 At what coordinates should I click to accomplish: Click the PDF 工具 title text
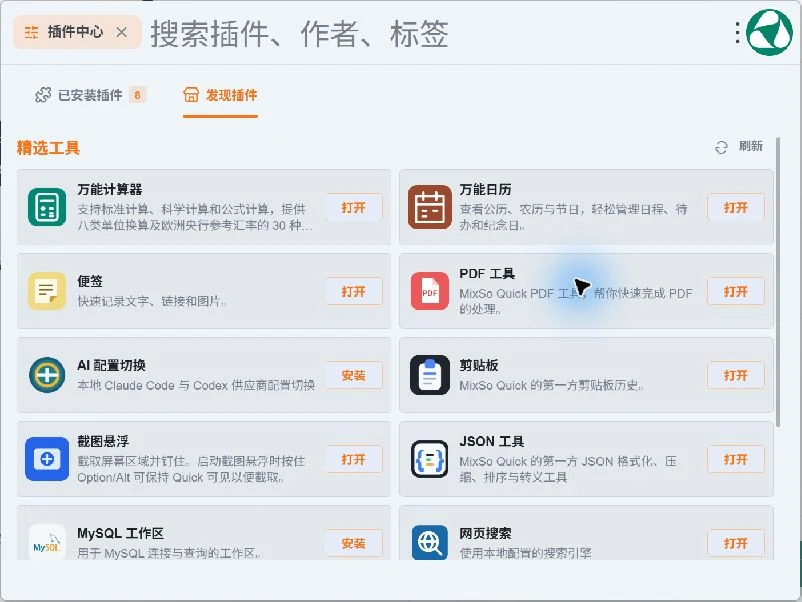pyautogui.click(x=487, y=274)
